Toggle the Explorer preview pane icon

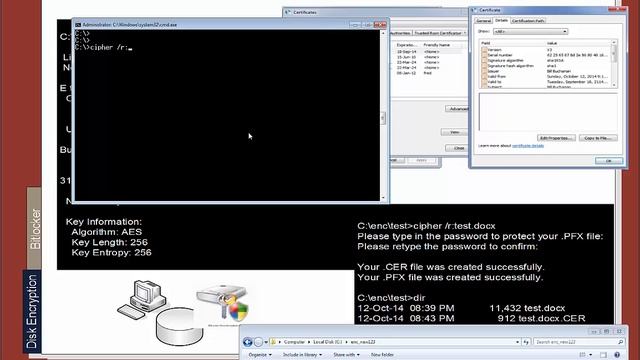[603, 355]
